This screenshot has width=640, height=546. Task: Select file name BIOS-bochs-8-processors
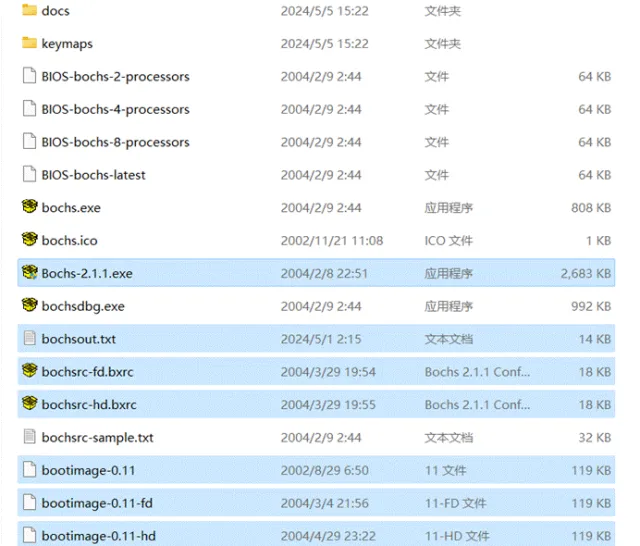(x=116, y=142)
